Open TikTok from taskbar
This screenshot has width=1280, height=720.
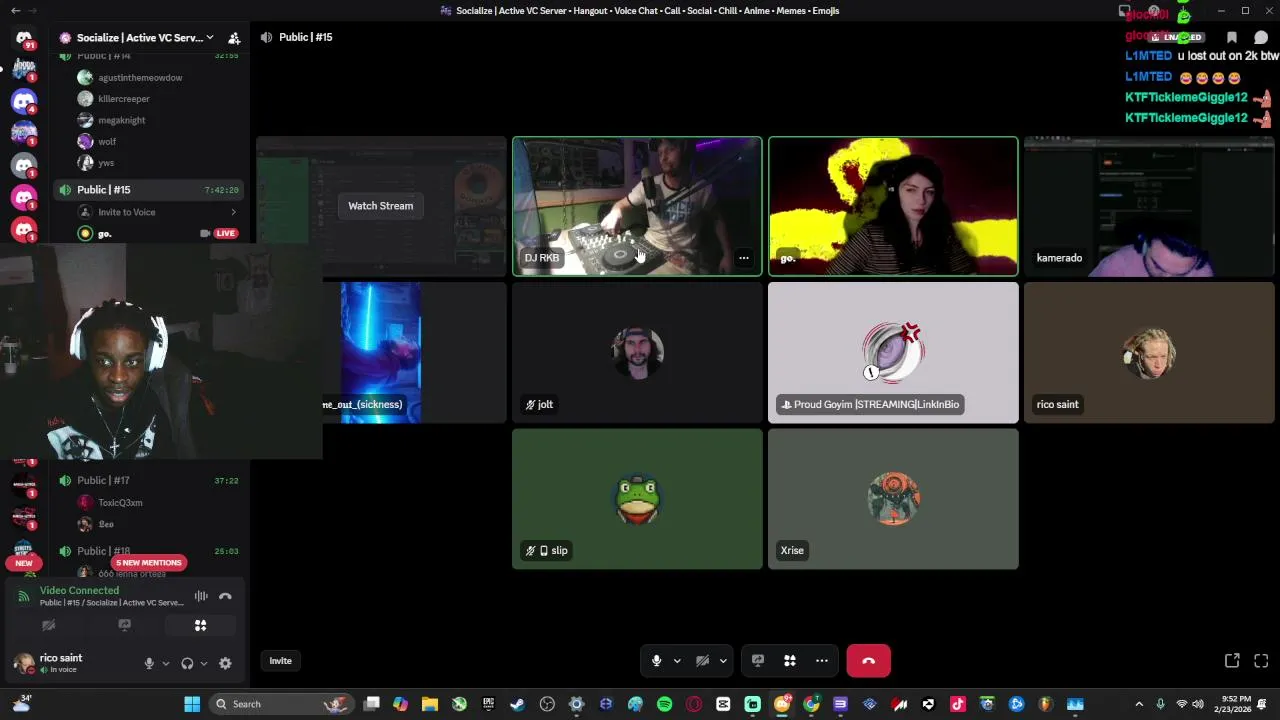pos(958,704)
